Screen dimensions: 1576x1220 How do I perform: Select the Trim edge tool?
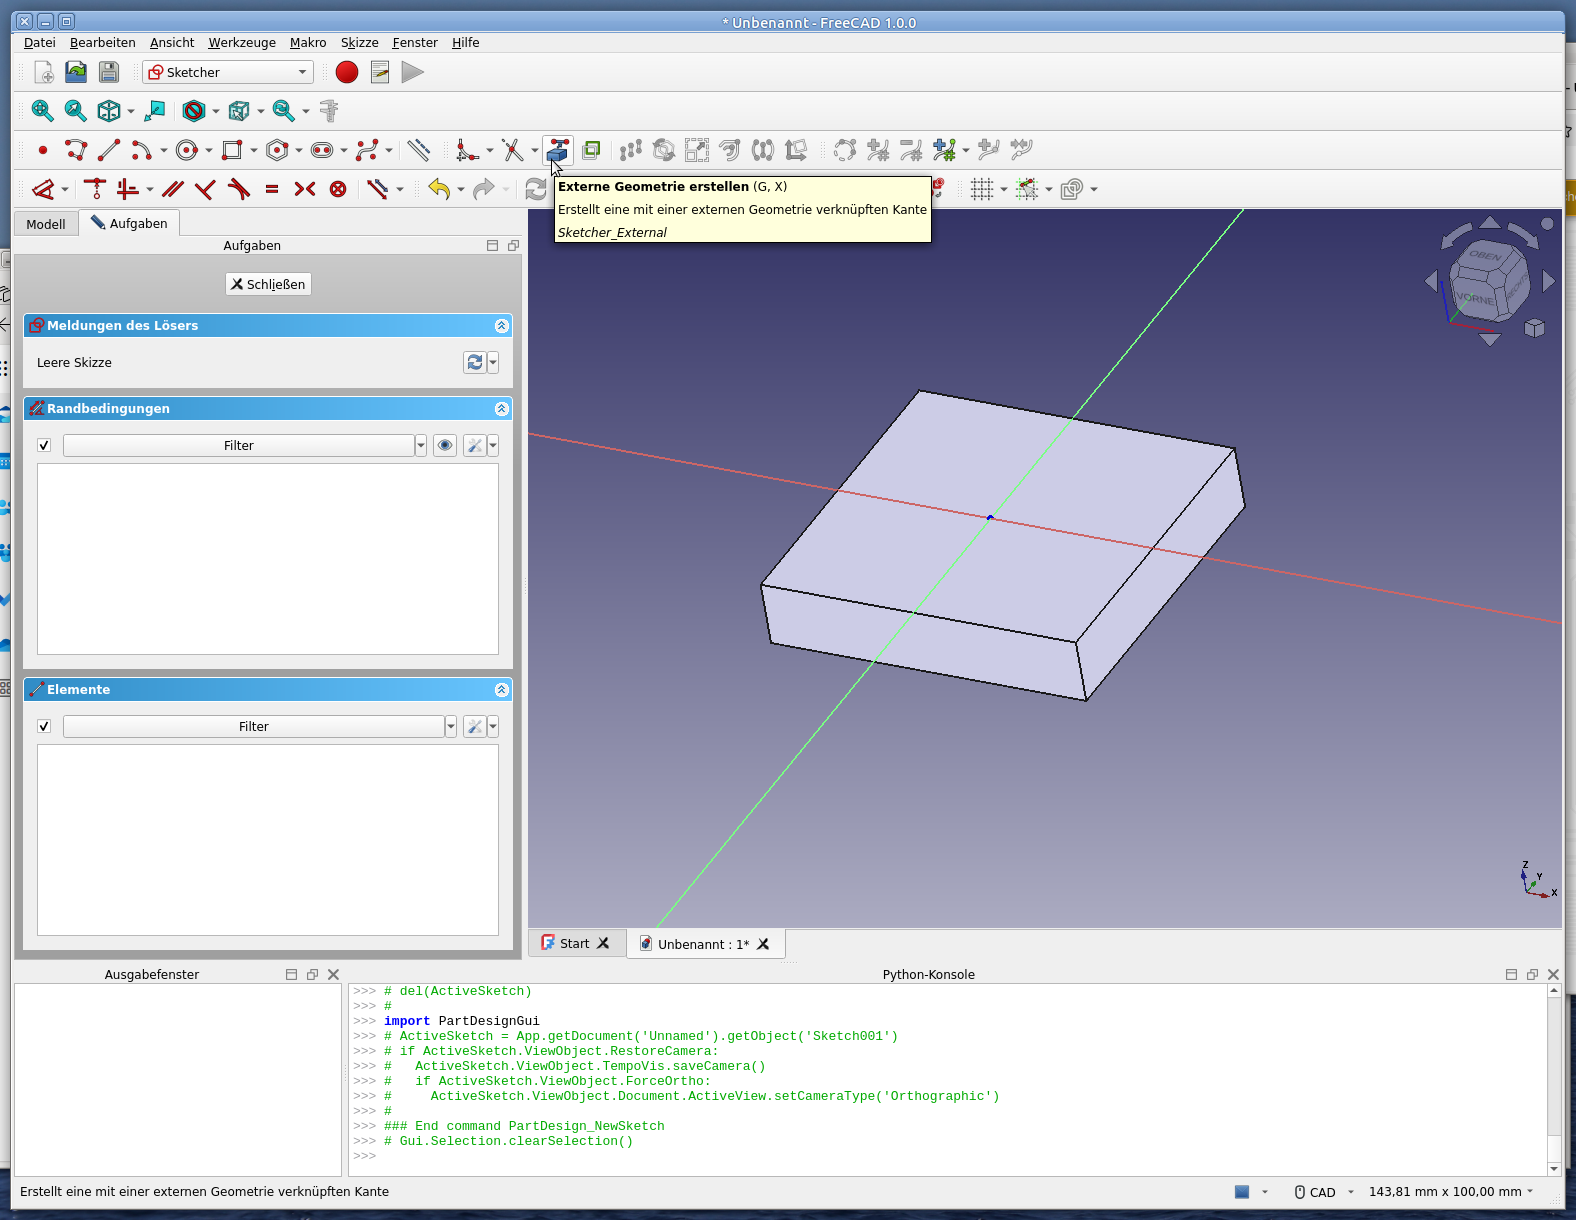(512, 150)
